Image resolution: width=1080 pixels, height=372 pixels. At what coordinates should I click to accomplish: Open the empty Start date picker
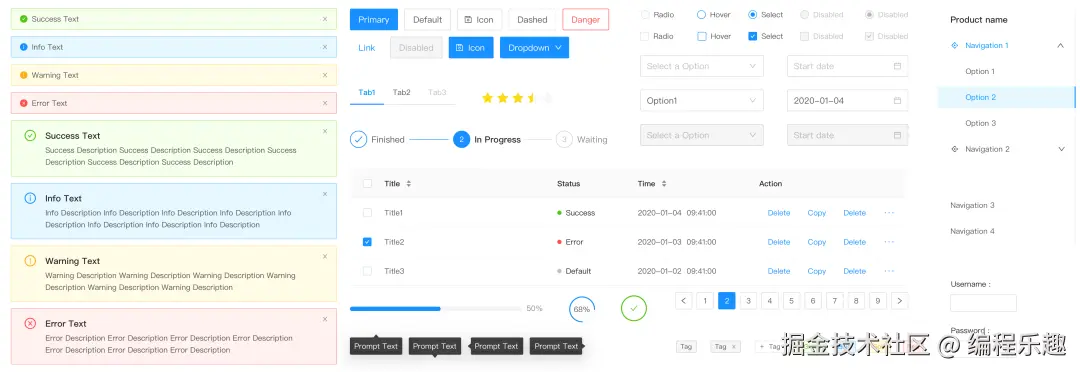coord(847,66)
